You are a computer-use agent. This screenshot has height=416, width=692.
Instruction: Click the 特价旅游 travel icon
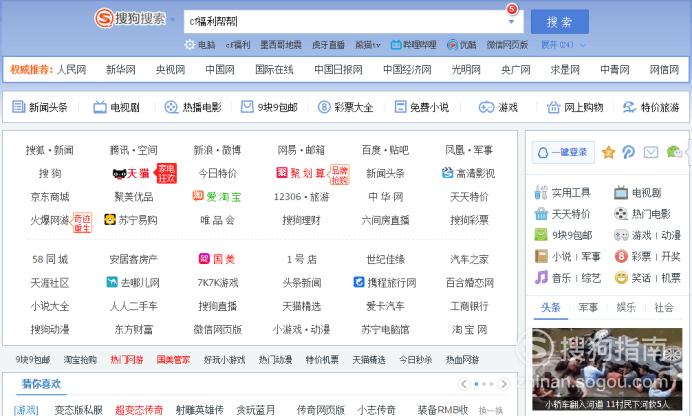click(x=629, y=107)
